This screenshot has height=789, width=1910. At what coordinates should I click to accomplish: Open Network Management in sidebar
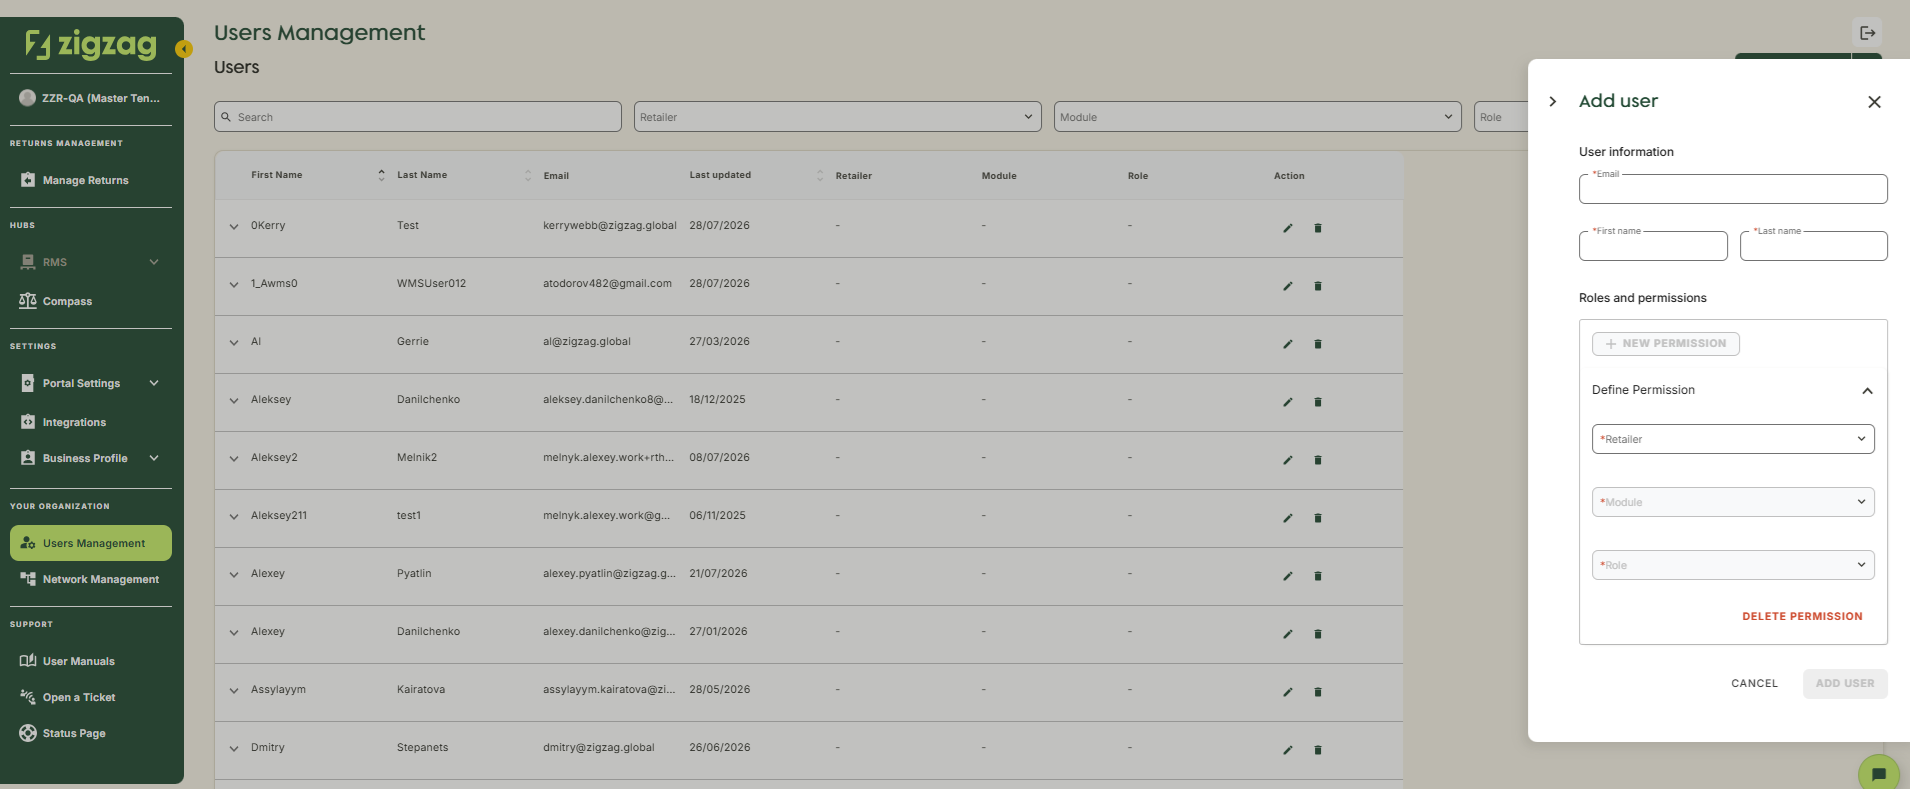[91, 579]
